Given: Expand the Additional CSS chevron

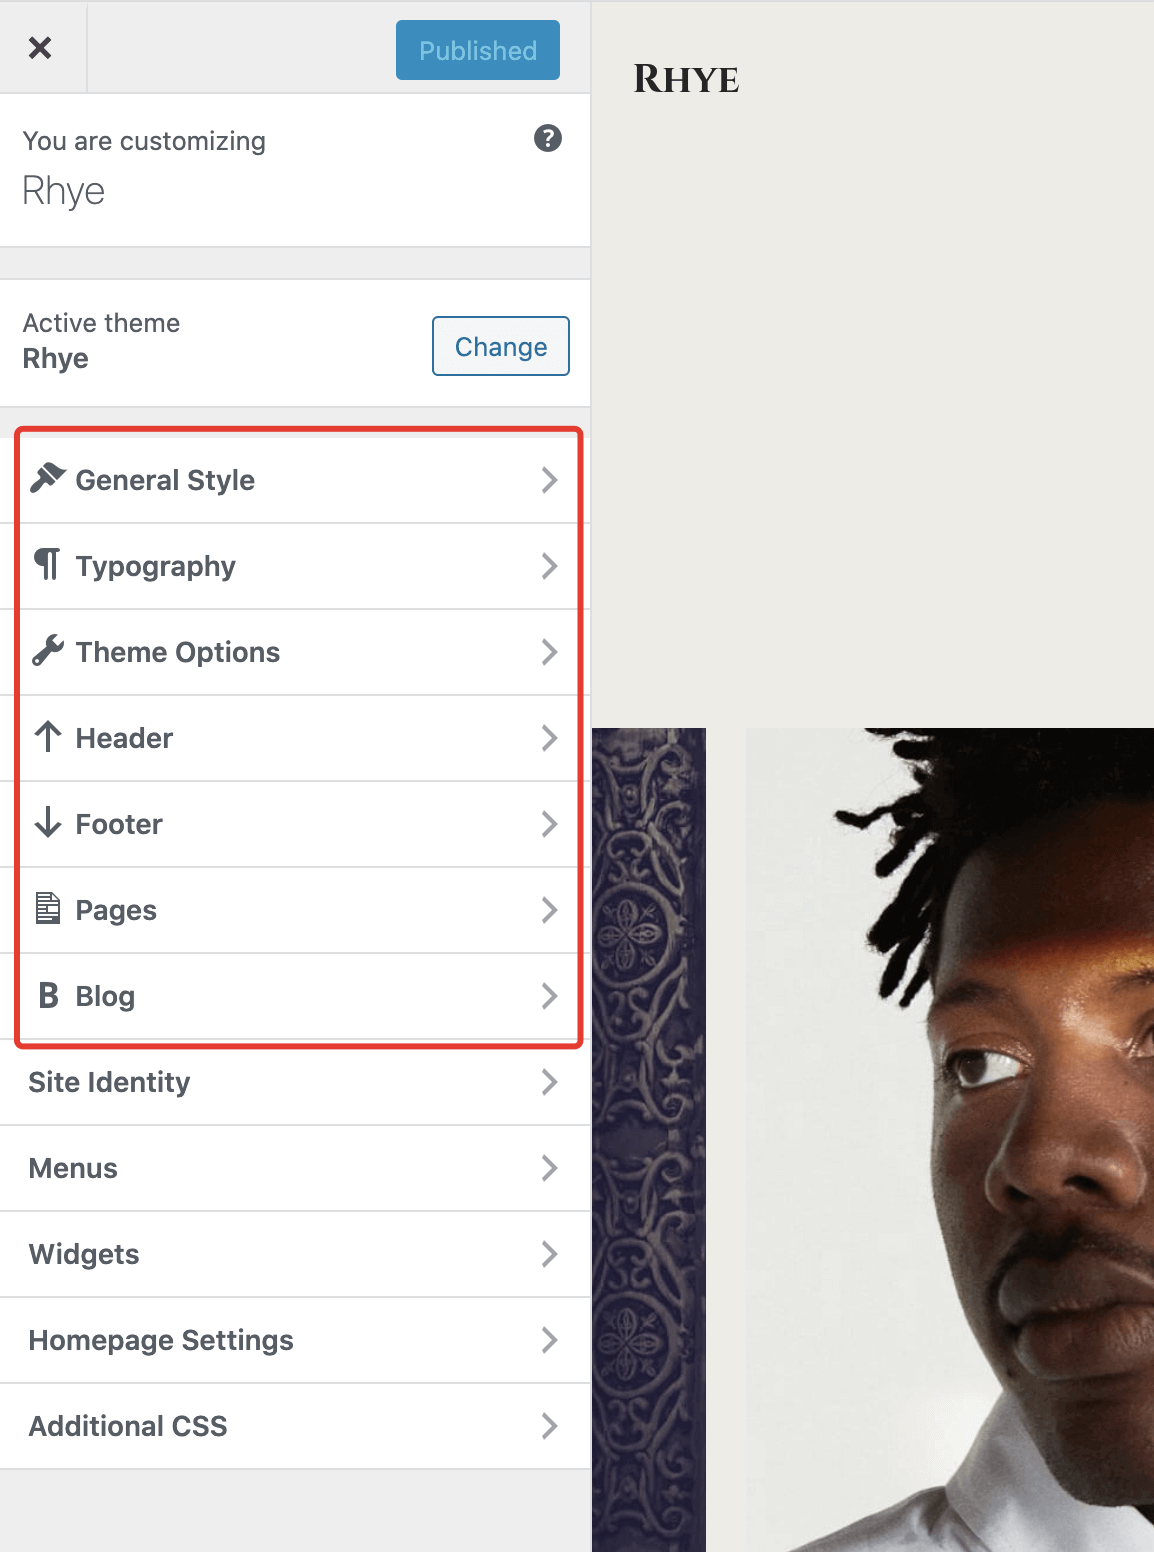Looking at the screenshot, I should click(x=549, y=1426).
